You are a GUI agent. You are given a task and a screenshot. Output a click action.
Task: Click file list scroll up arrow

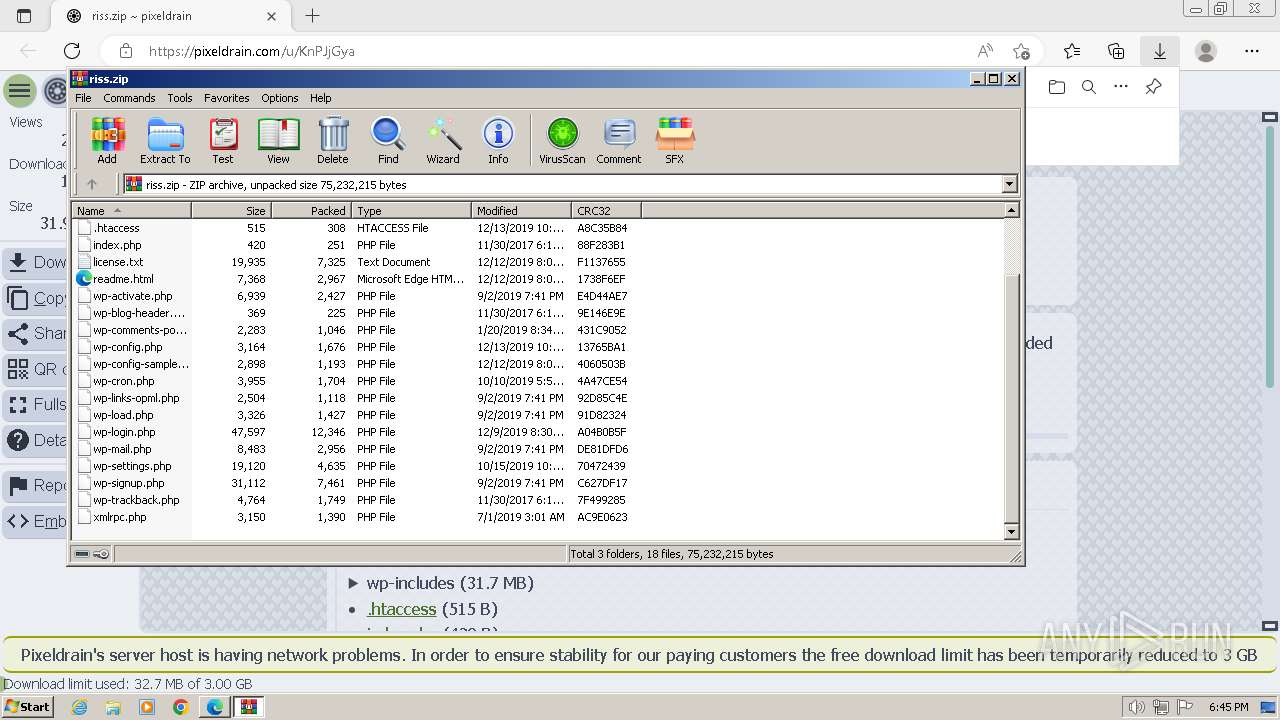pos(1011,210)
